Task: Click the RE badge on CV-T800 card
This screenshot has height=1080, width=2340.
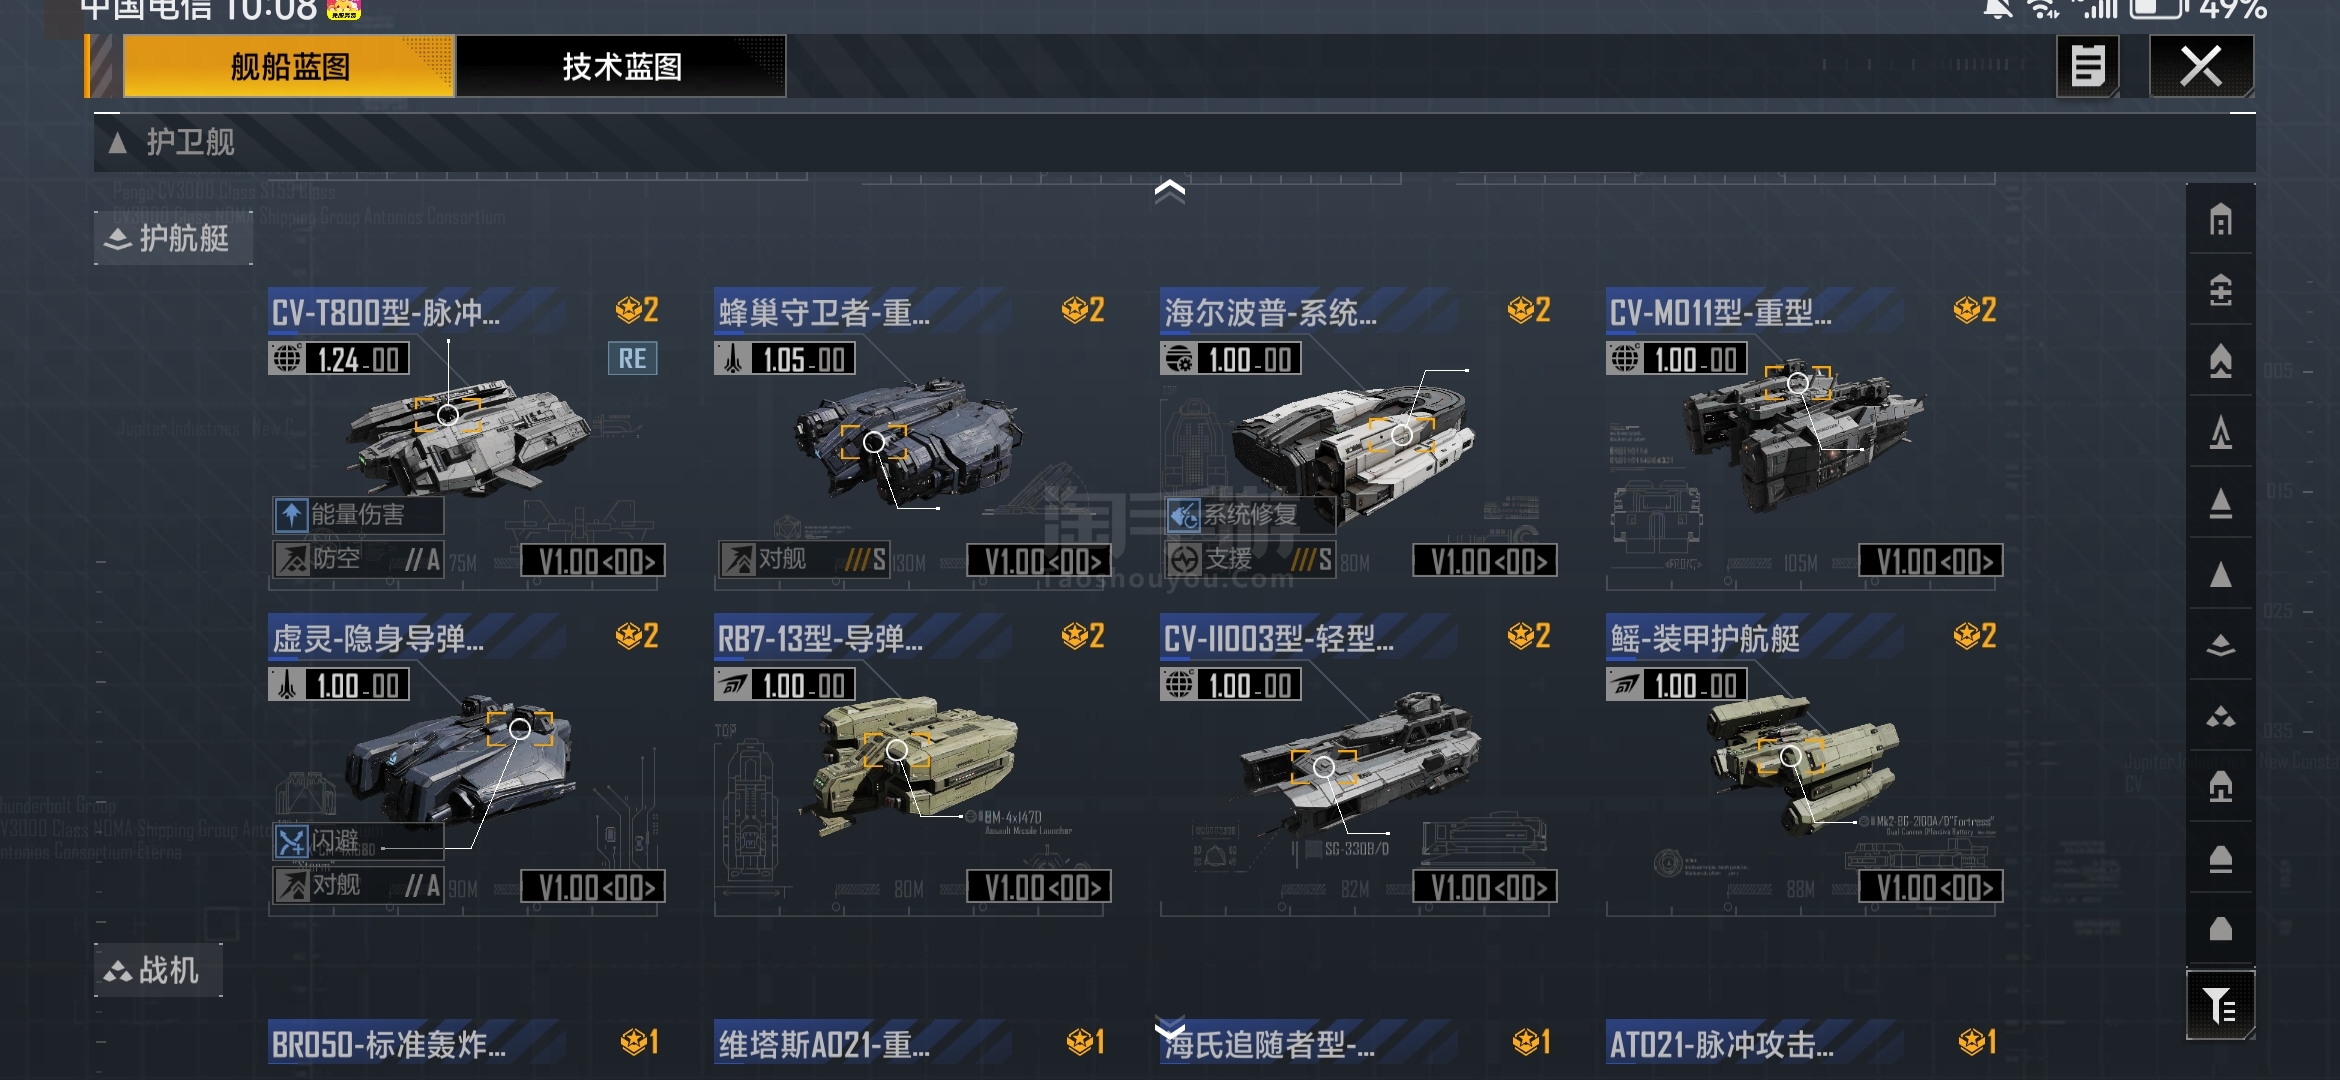Action: tap(632, 359)
